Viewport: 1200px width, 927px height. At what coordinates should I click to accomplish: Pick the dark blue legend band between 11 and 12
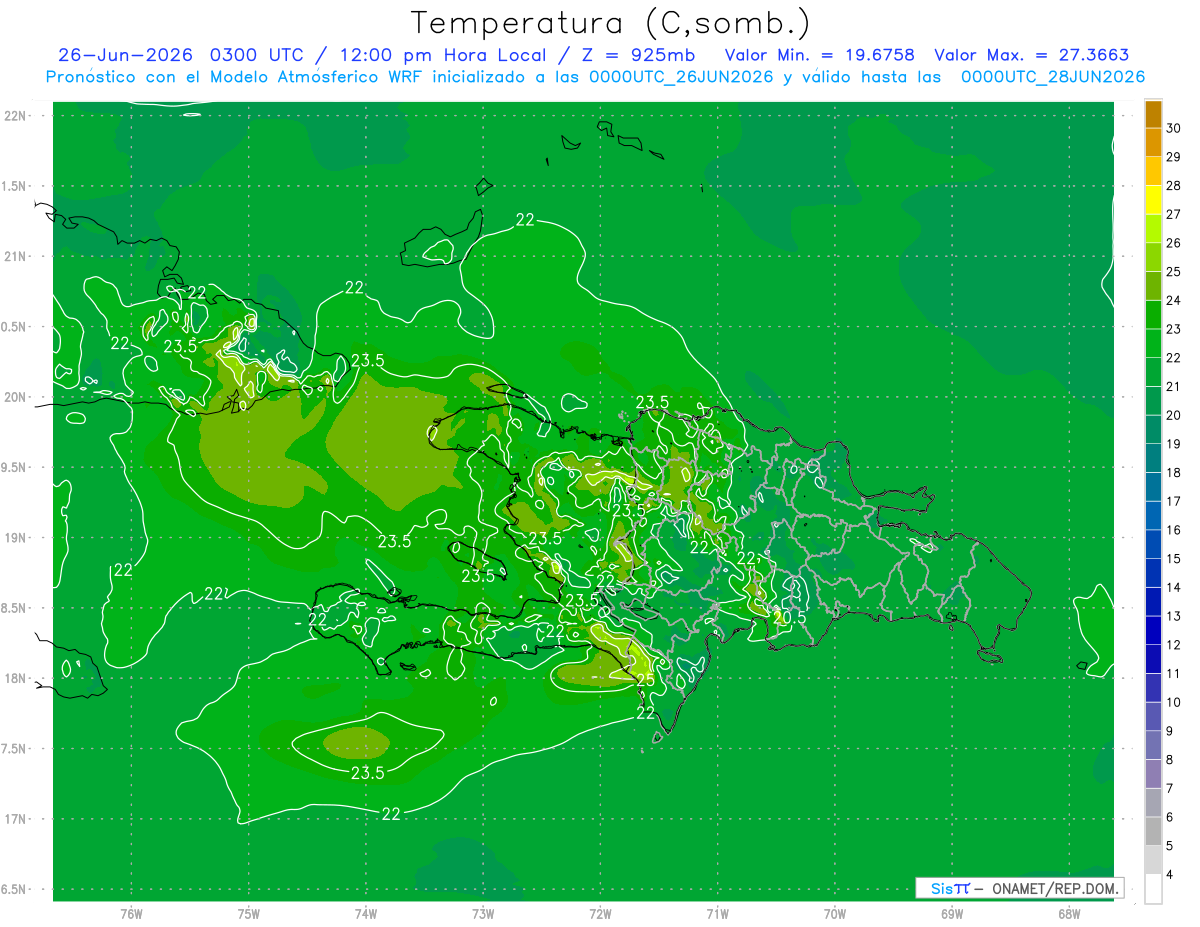1154,659
